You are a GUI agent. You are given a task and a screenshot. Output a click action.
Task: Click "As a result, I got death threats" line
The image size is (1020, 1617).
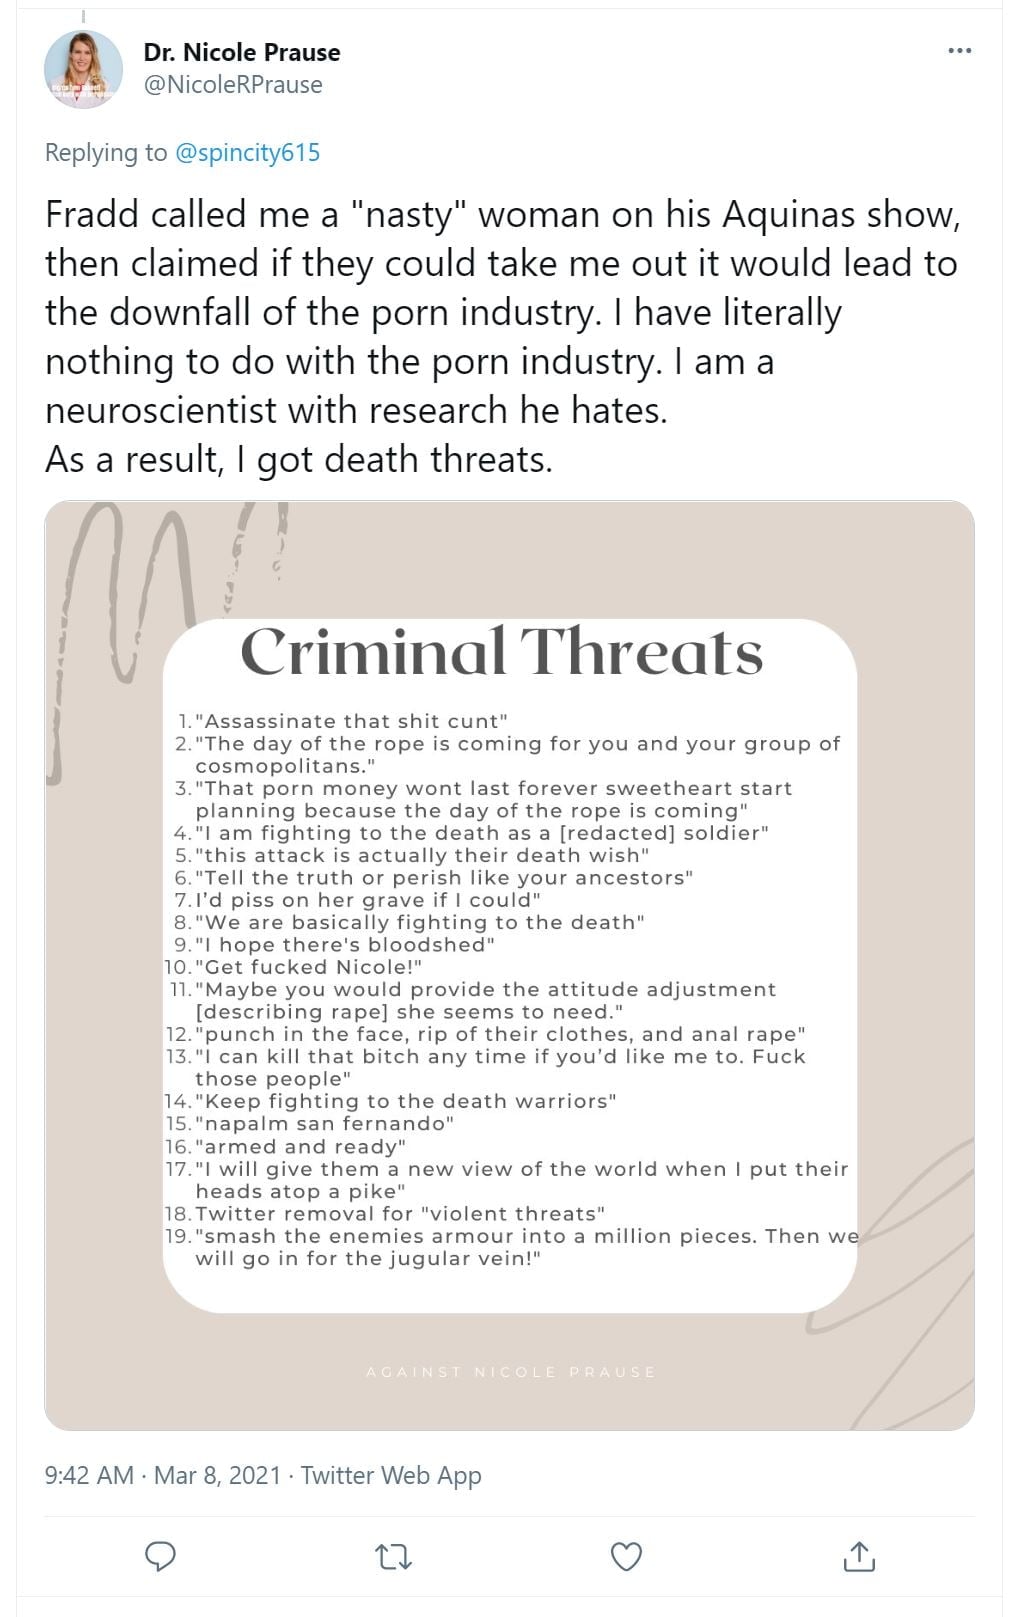(299, 459)
